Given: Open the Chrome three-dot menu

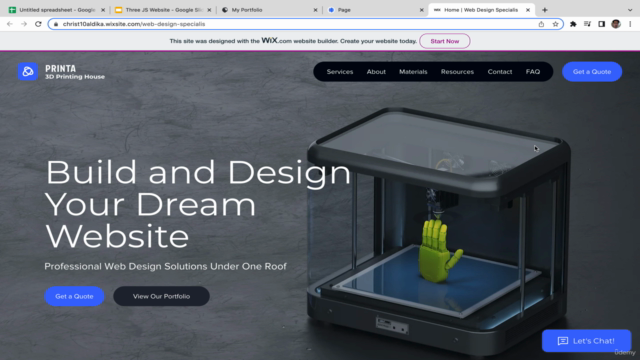Looking at the screenshot, I should [630, 24].
